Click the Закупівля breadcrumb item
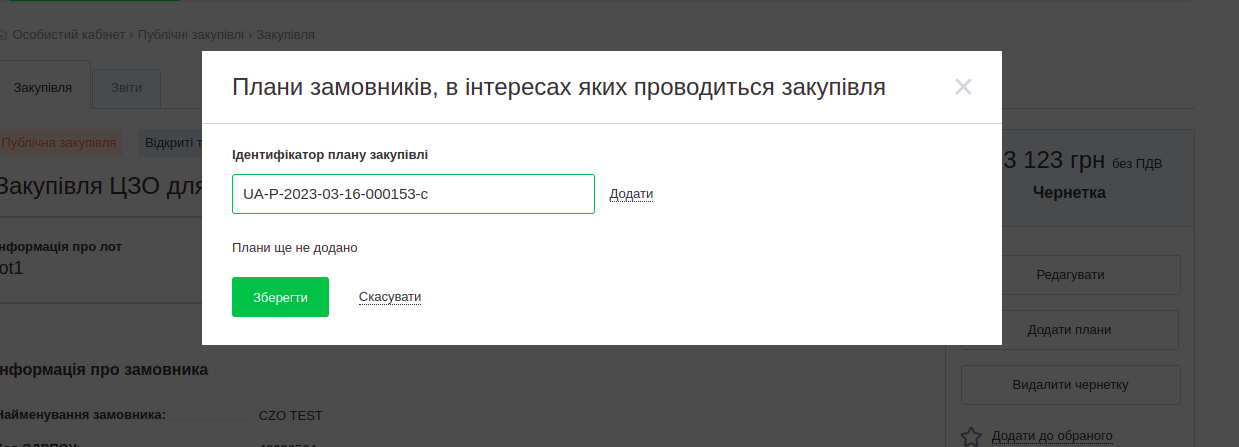This screenshot has width=1239, height=447. [x=286, y=34]
